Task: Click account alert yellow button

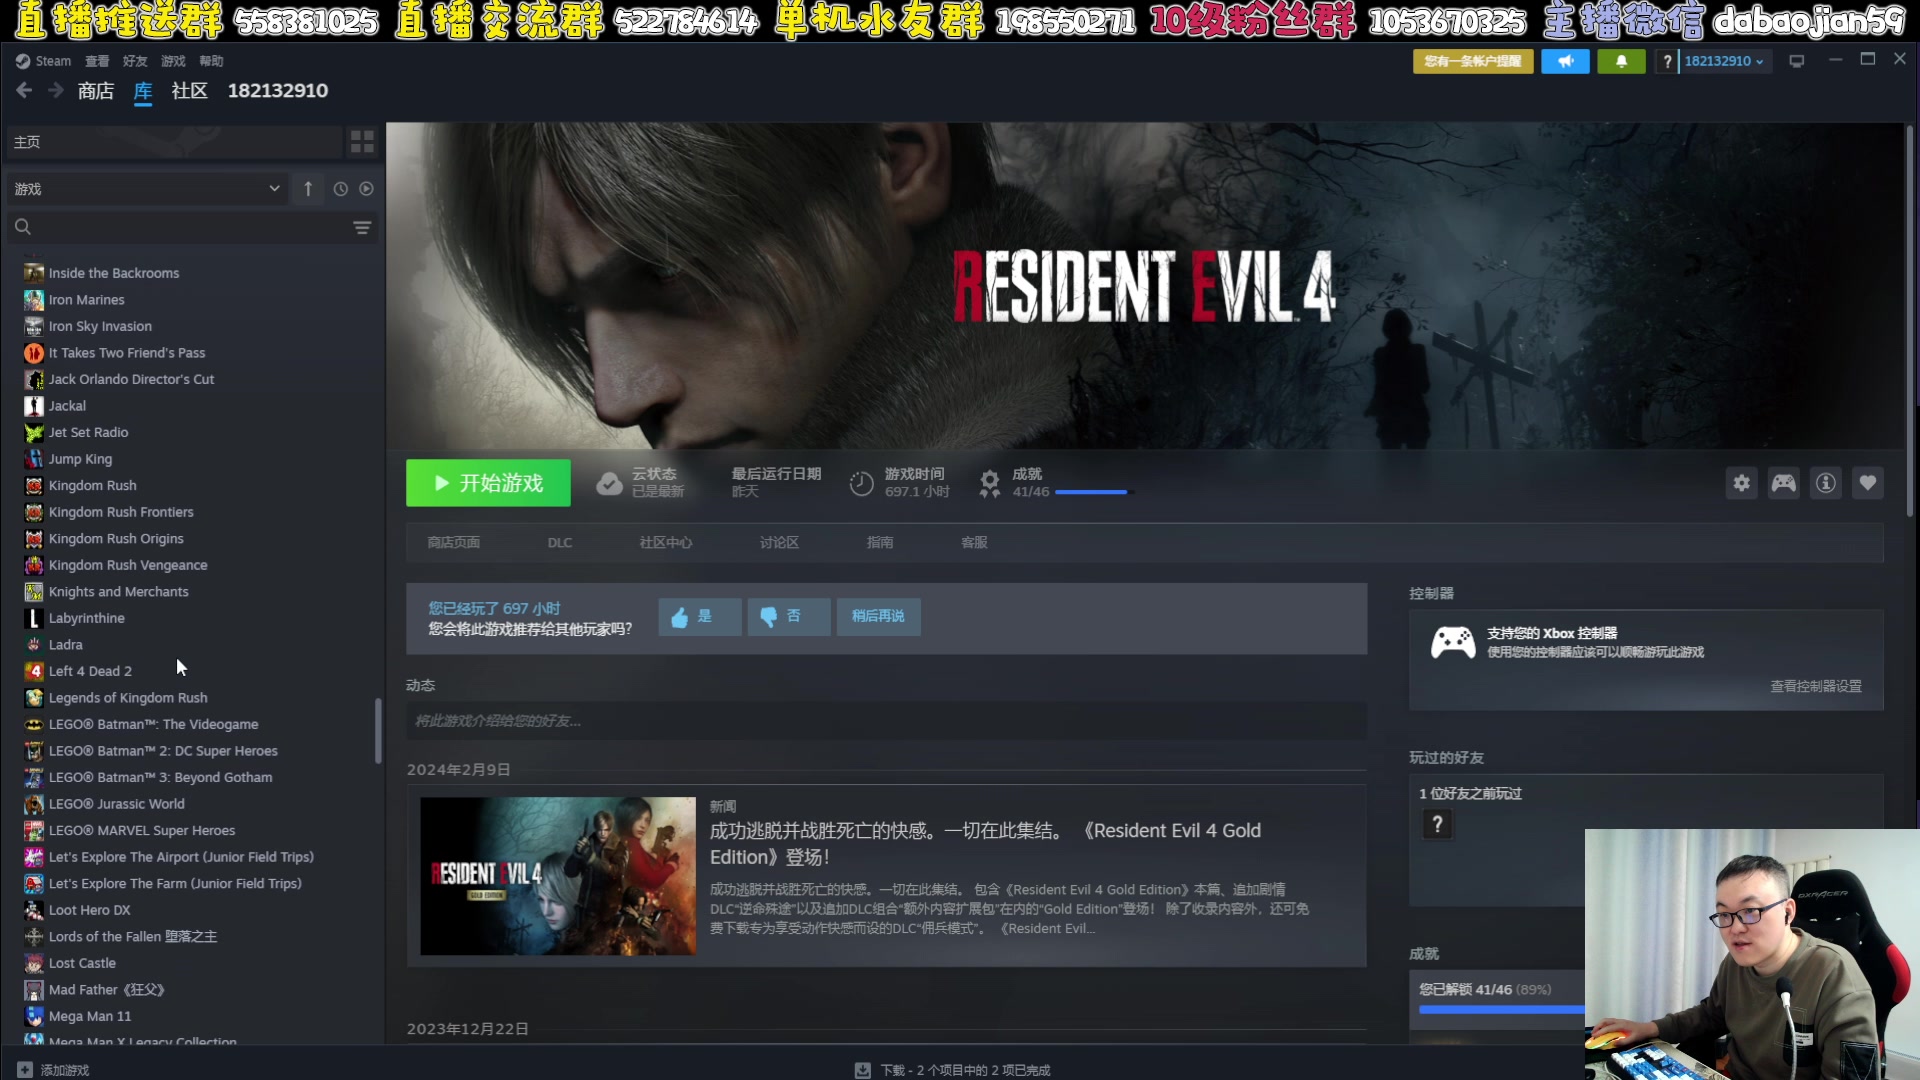Action: click(1472, 61)
